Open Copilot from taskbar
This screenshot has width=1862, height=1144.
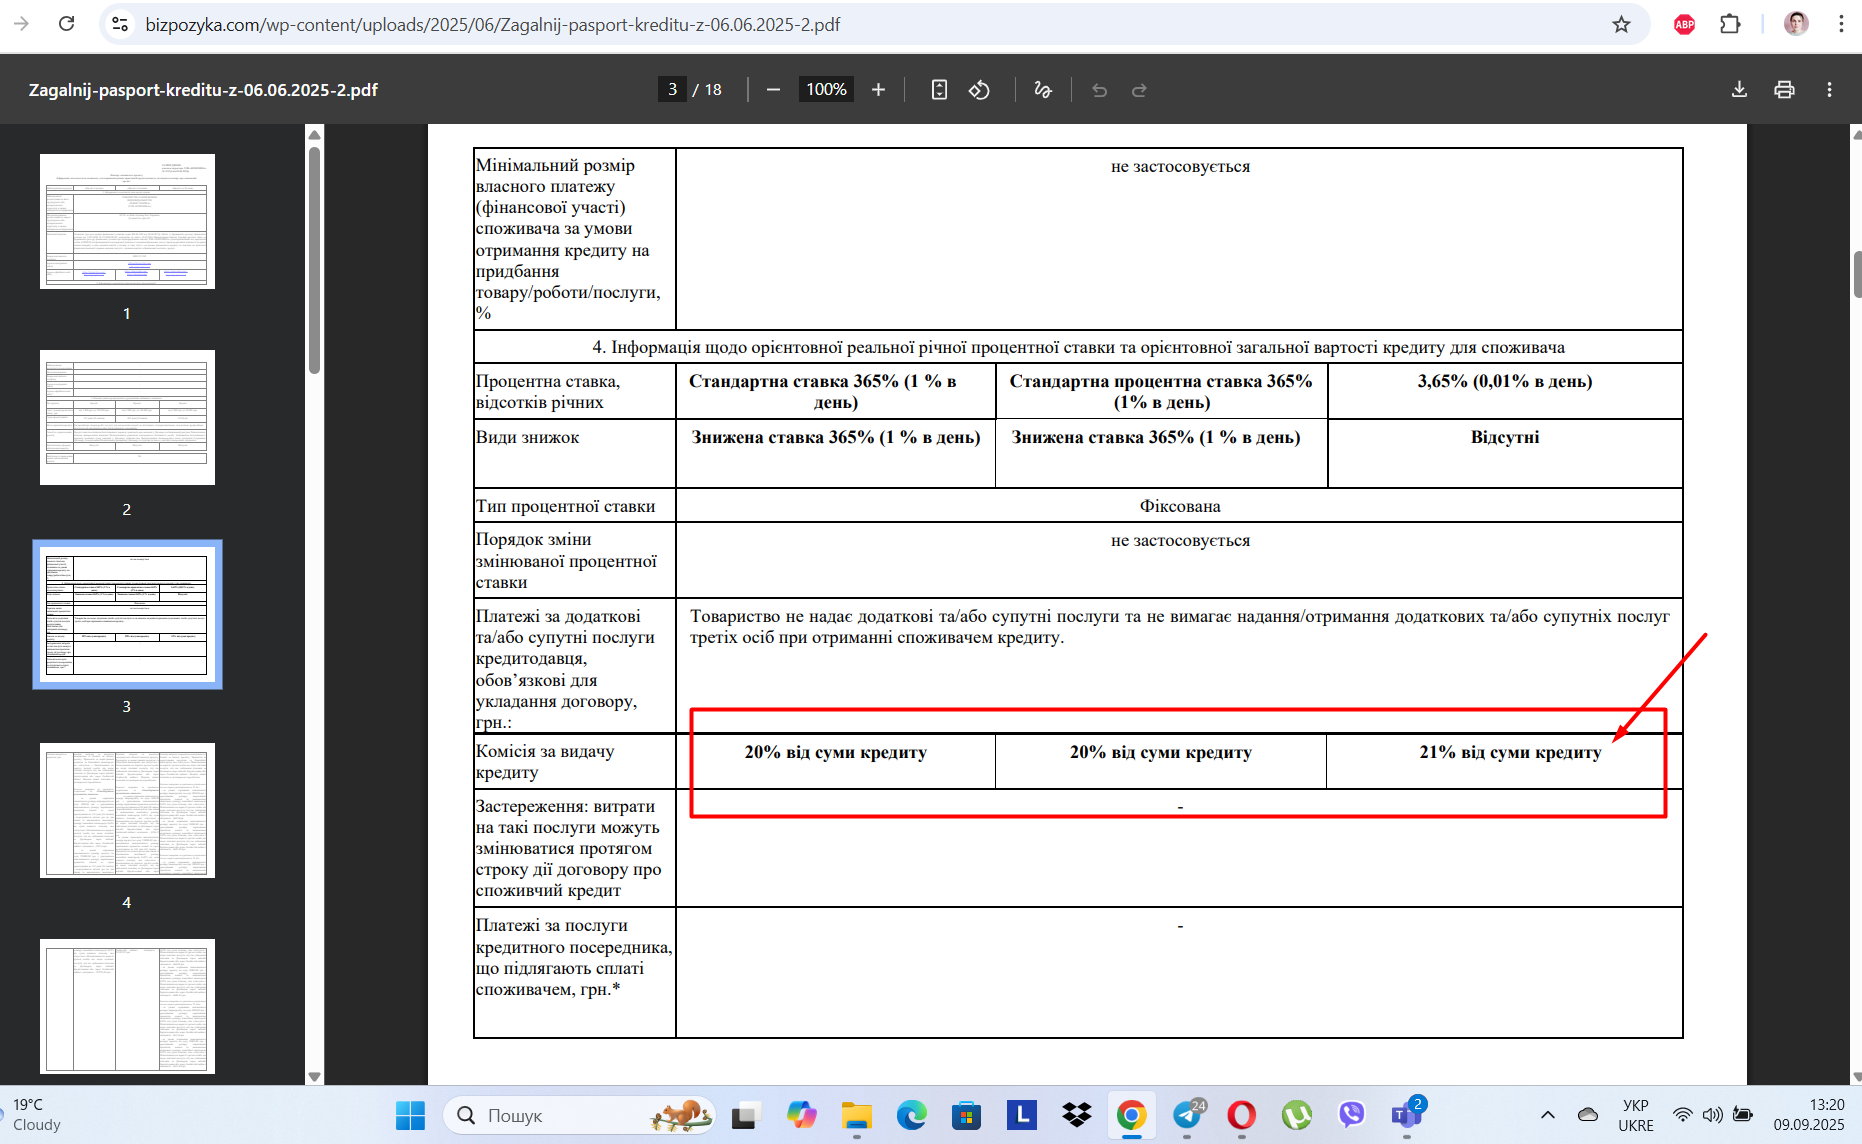click(801, 1115)
